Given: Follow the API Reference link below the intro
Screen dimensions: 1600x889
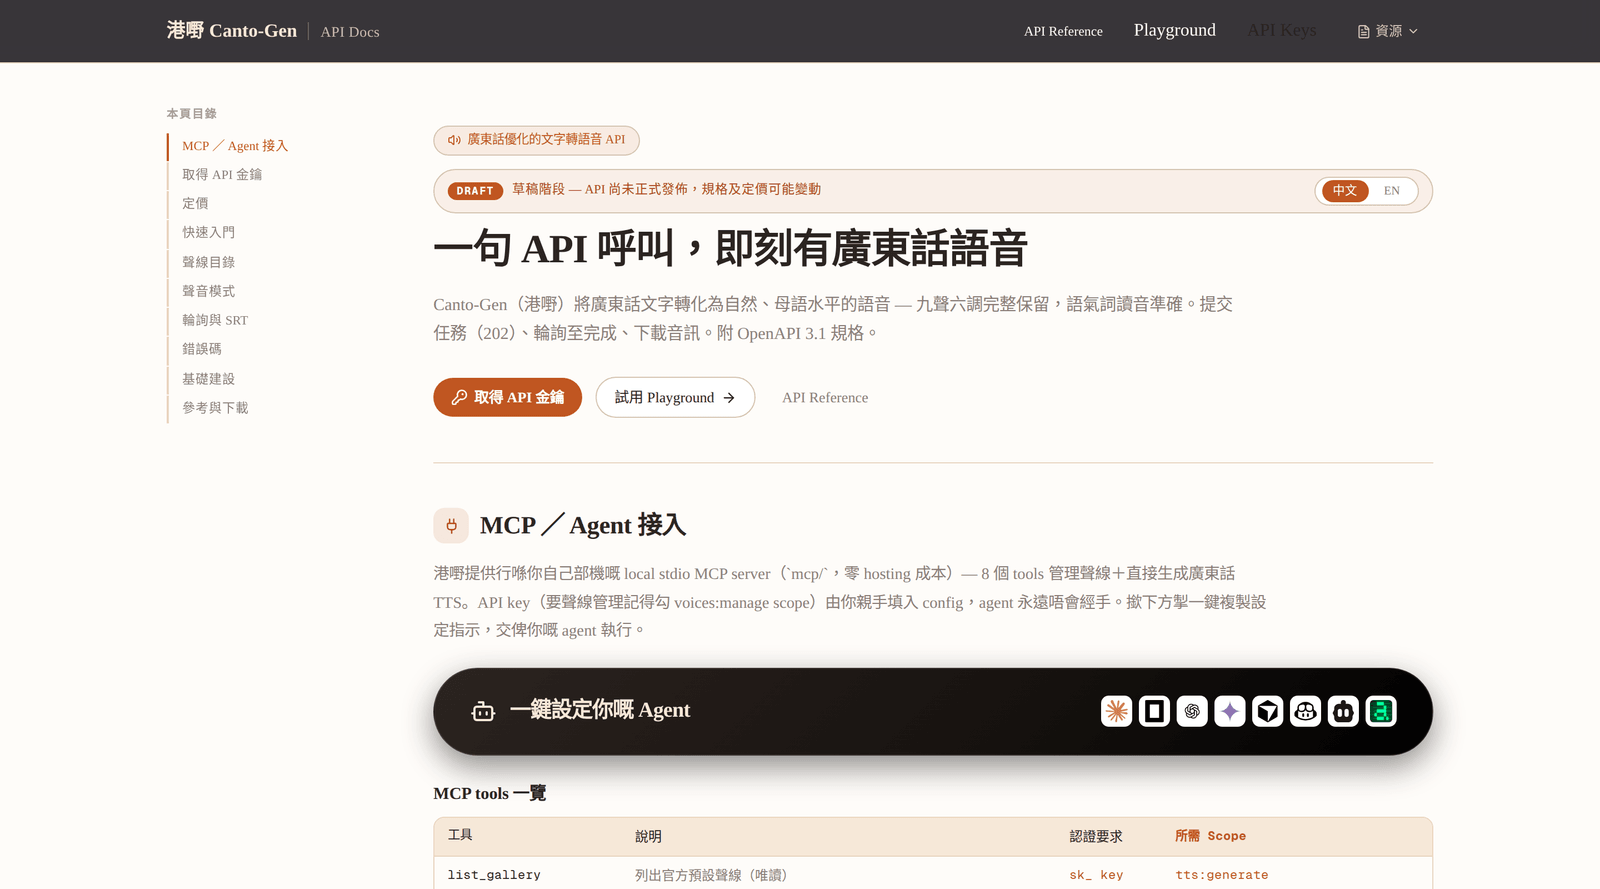Looking at the screenshot, I should click(x=825, y=398).
